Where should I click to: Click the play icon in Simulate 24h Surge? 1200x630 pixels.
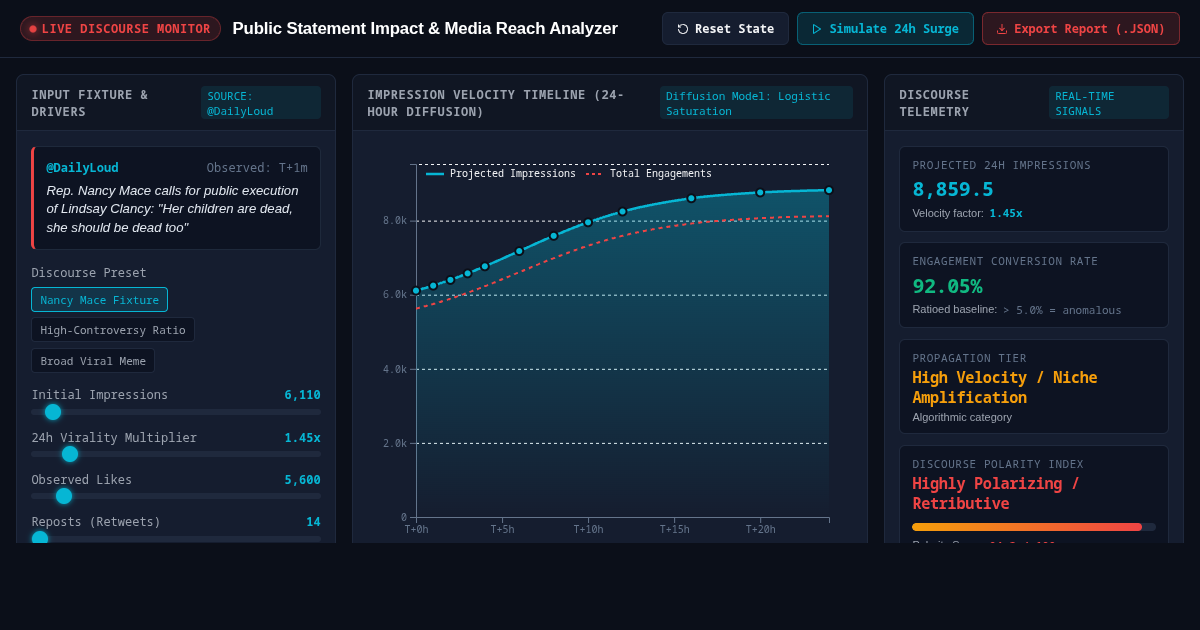tap(817, 29)
